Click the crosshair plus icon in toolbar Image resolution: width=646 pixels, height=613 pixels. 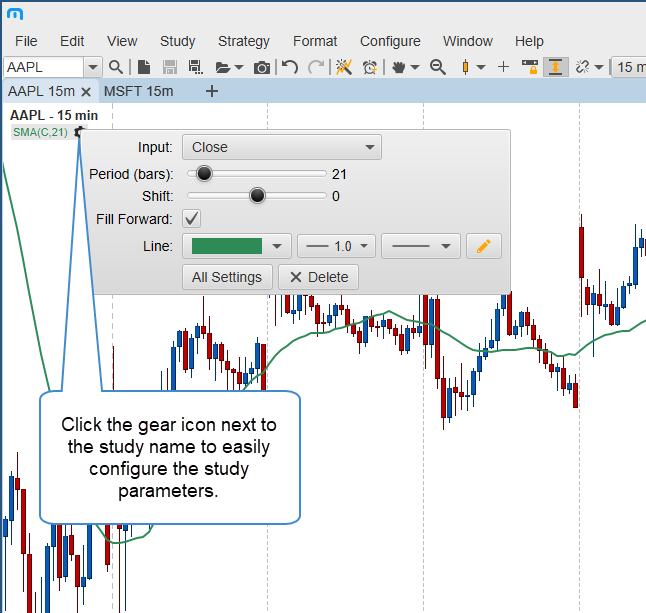tap(503, 67)
